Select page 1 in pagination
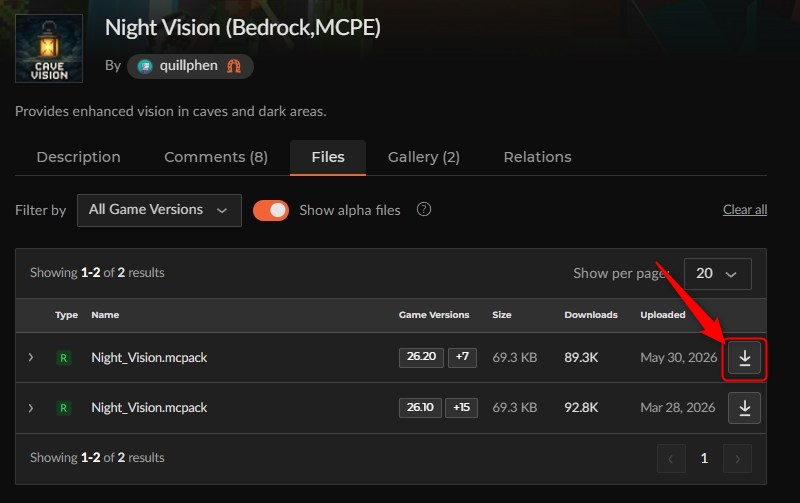 click(704, 459)
